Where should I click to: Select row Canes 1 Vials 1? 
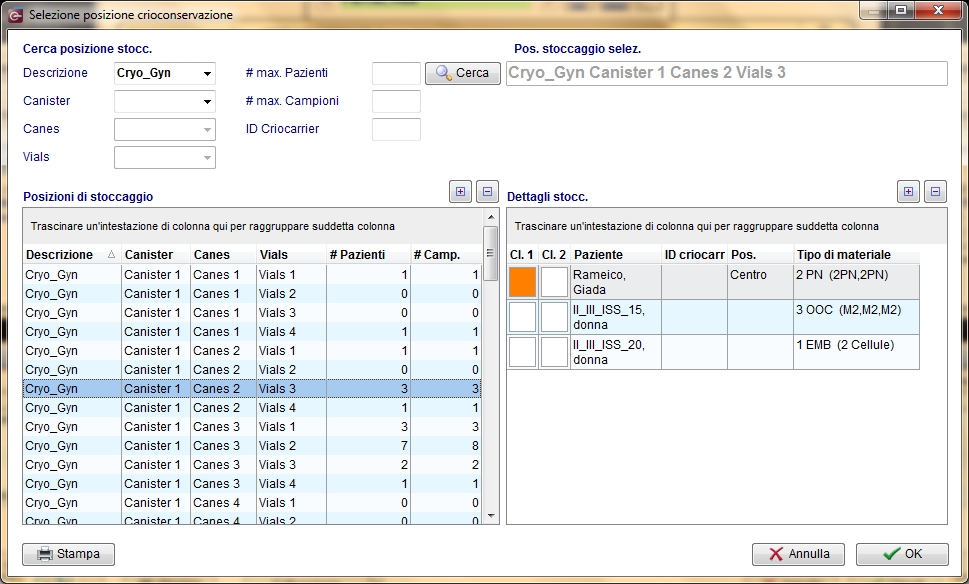(x=252, y=275)
